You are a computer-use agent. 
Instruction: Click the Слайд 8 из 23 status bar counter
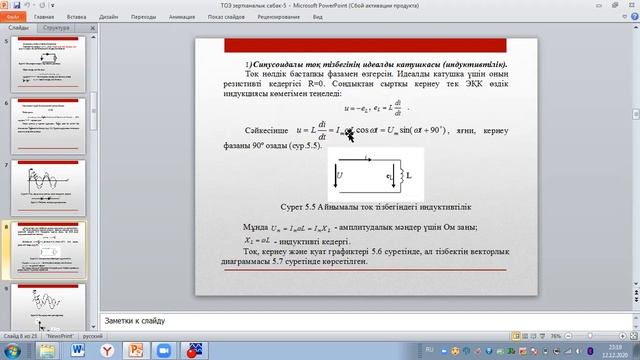tap(20, 336)
